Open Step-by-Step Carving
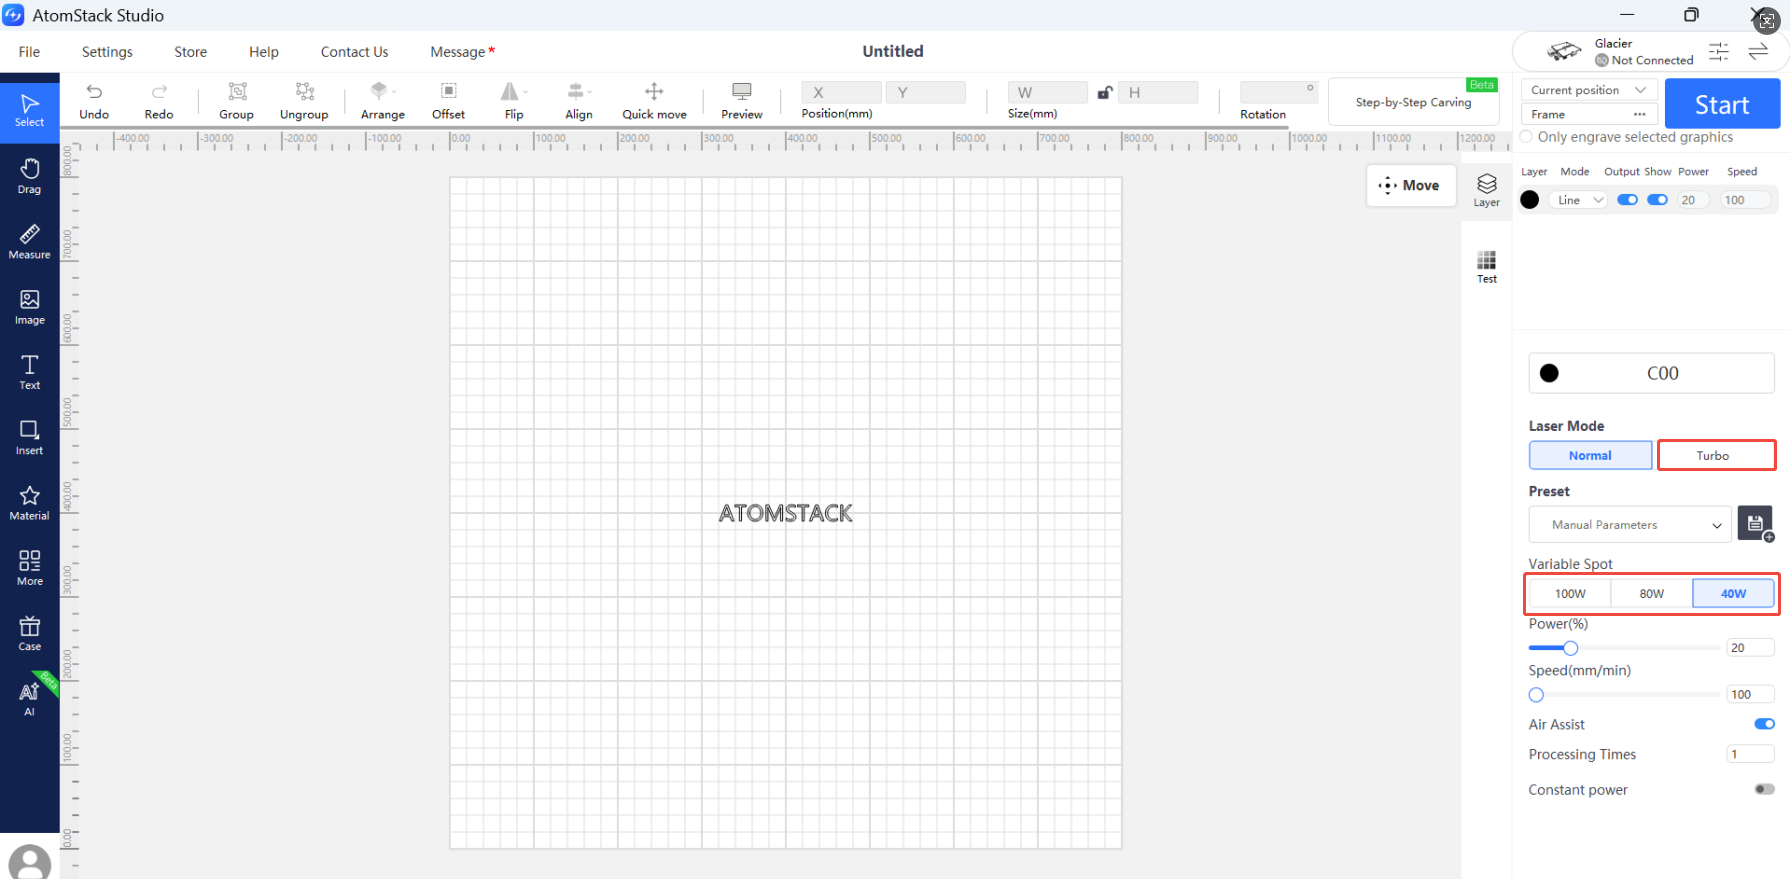The height and width of the screenshot is (879, 1790). tap(1413, 102)
